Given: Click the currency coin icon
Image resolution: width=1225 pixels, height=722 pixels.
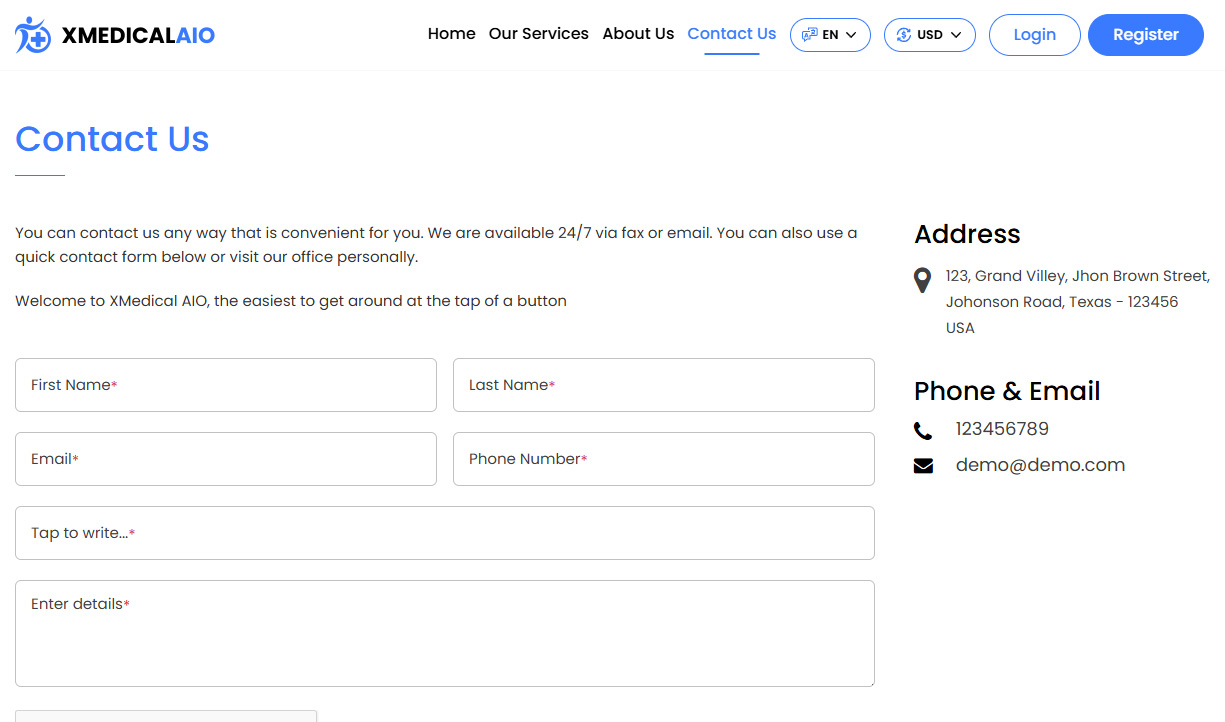Looking at the screenshot, I should click(904, 34).
